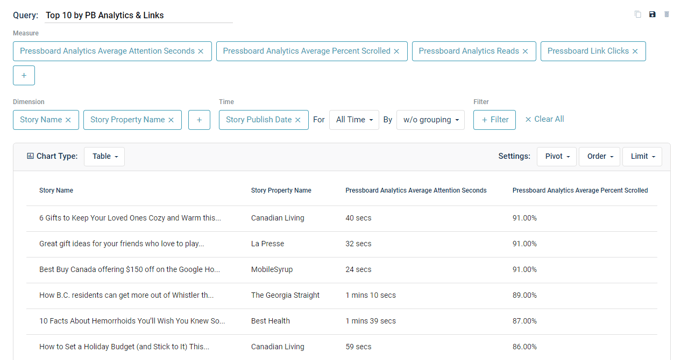
Task: Select the 'Great gift ideas for your friends' story
Action: point(122,244)
